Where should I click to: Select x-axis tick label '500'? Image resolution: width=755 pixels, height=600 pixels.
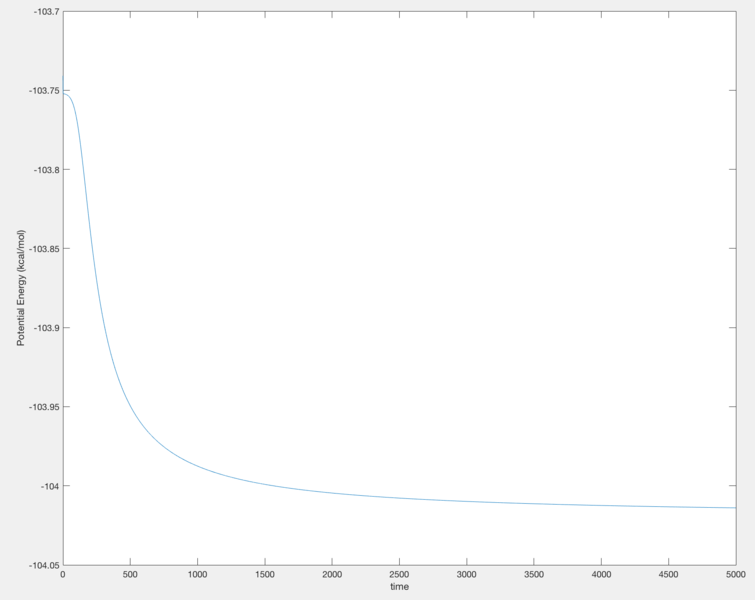pos(130,574)
